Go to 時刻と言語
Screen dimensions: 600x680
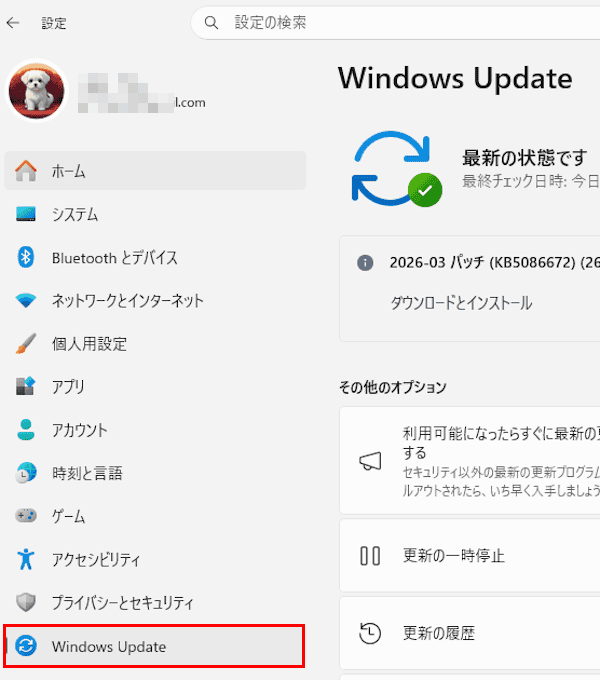tap(155, 473)
